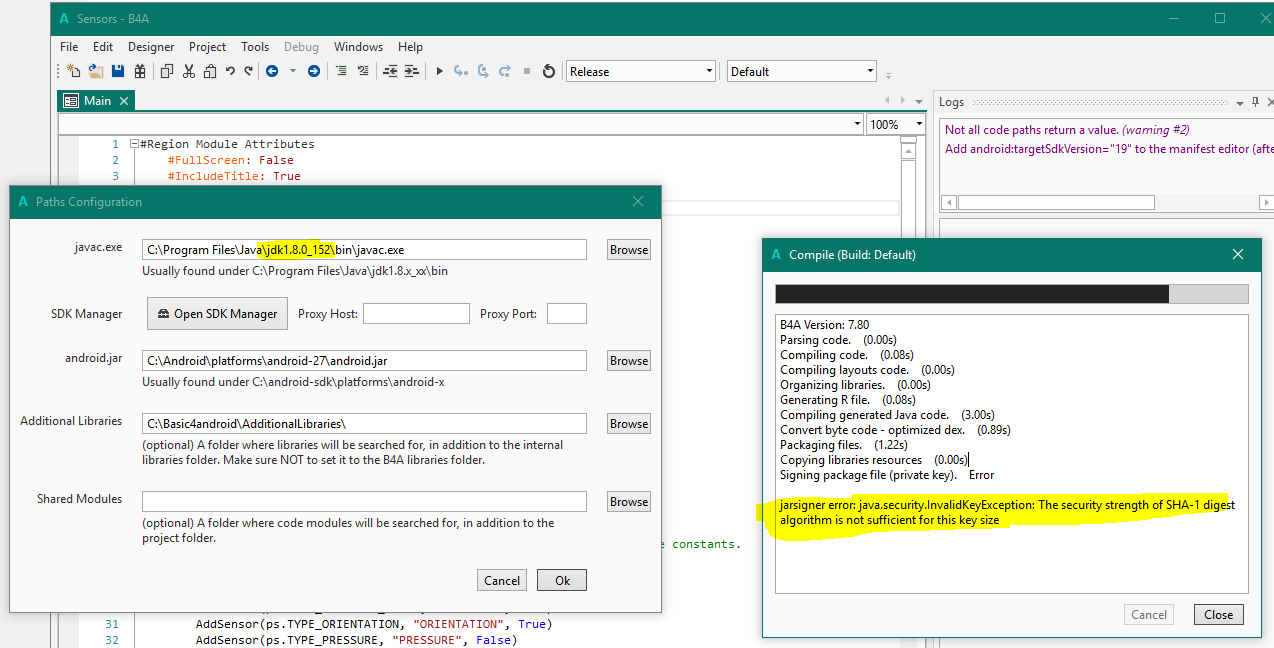Screen dimensions: 1274x648
Task: Click the Undo arrow in the toolbar
Action: [230, 71]
